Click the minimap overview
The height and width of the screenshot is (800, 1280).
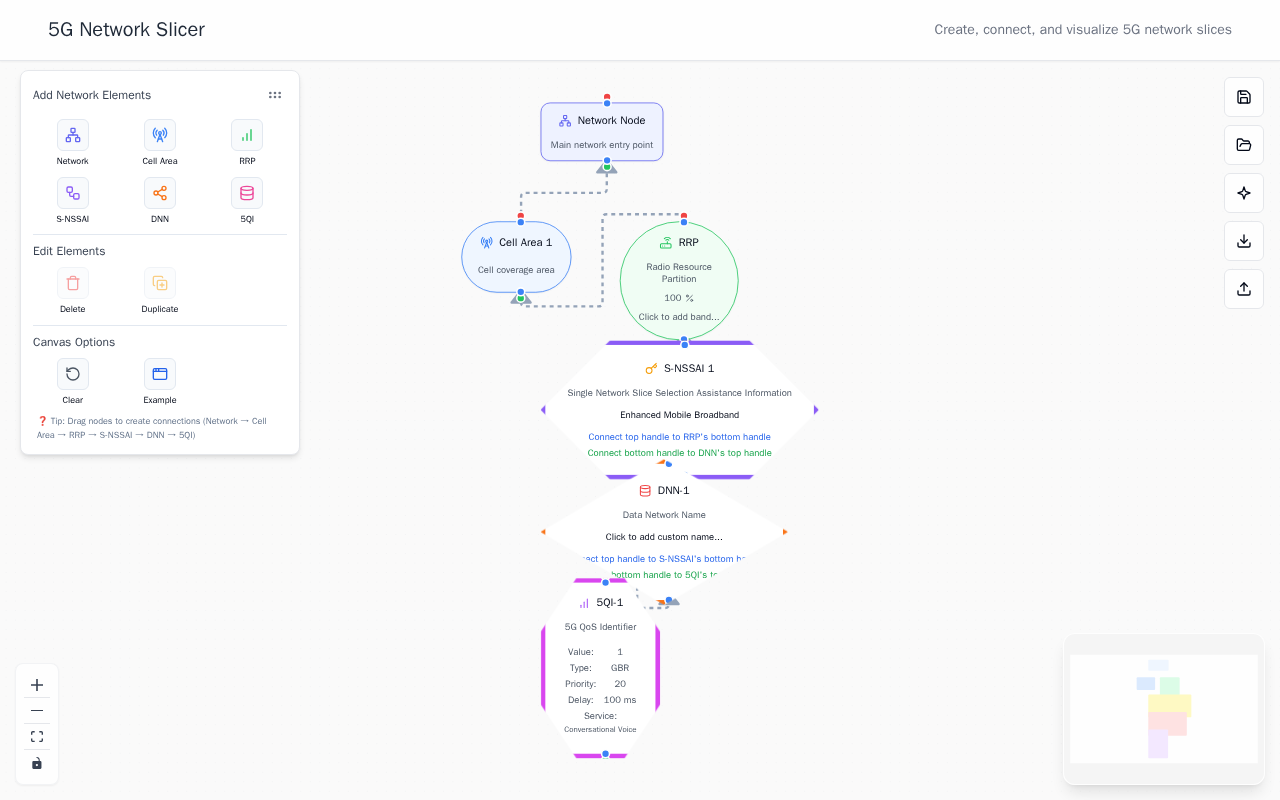click(x=1163, y=709)
